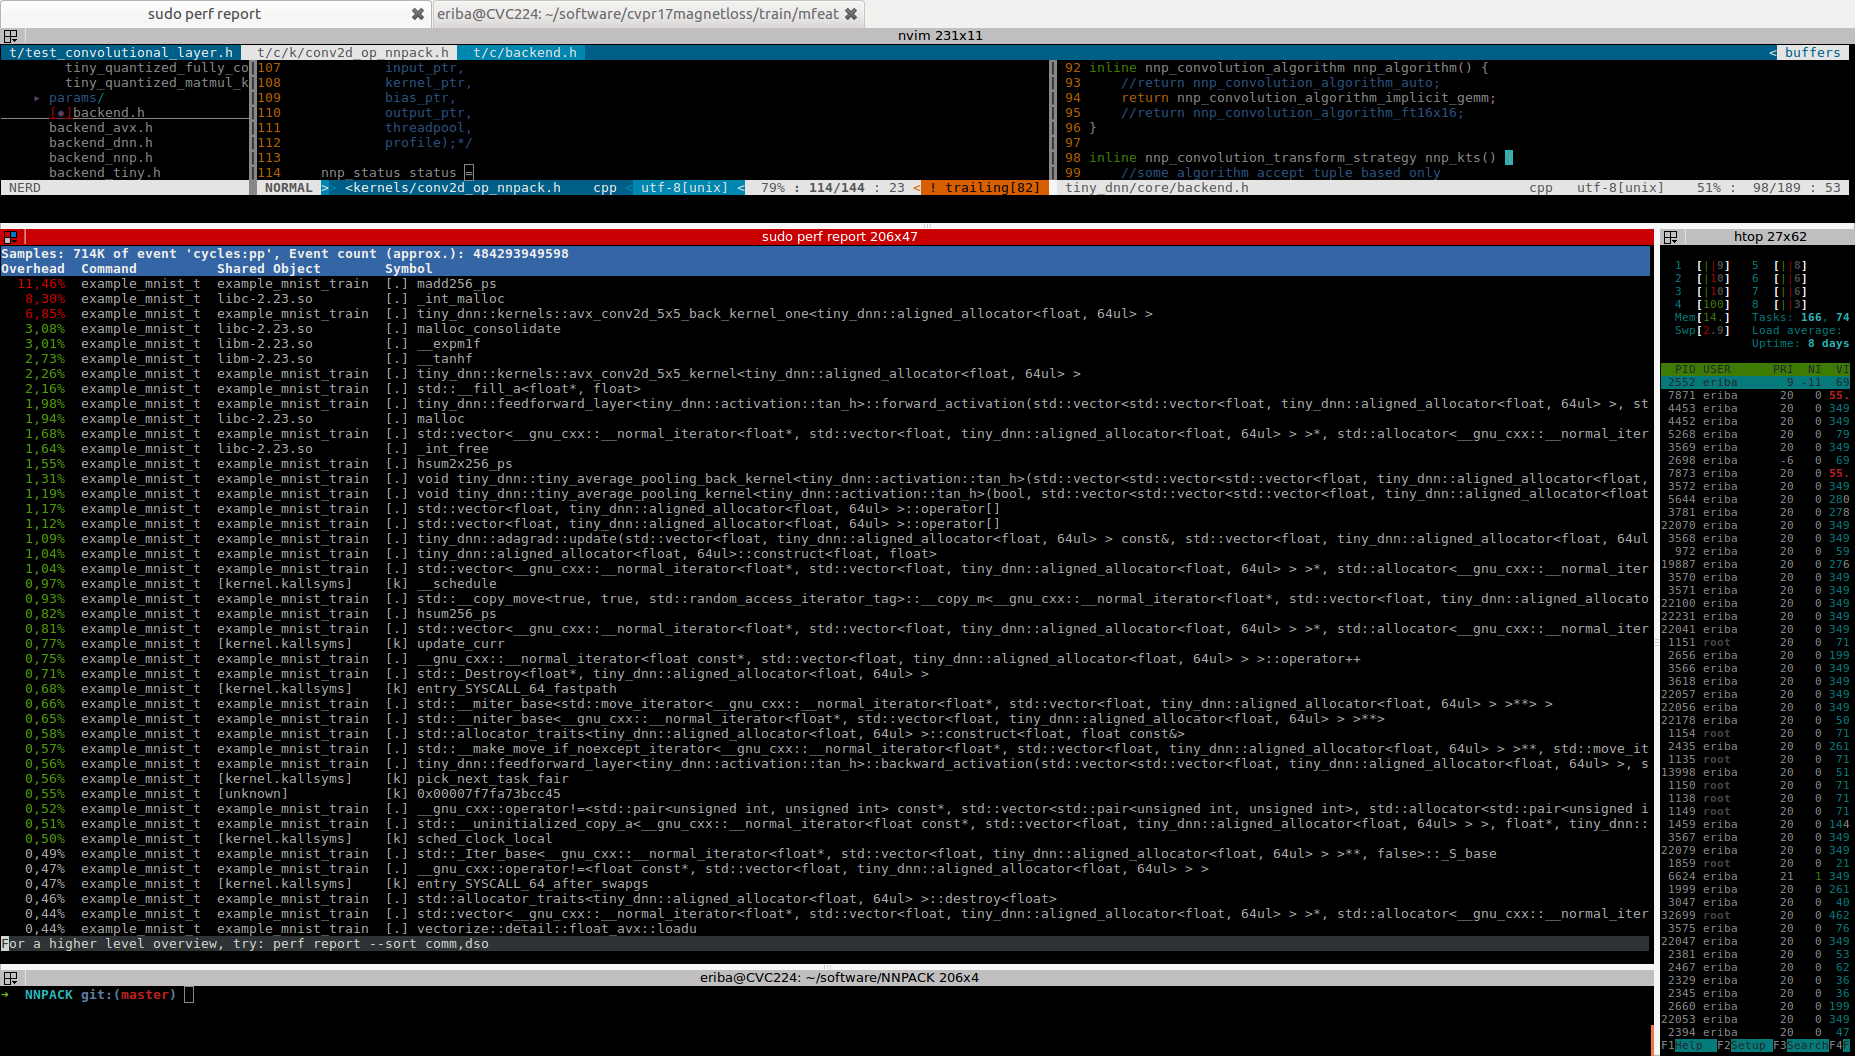Select the vectorize::detail::float_avx::loadu row

pos(825,929)
